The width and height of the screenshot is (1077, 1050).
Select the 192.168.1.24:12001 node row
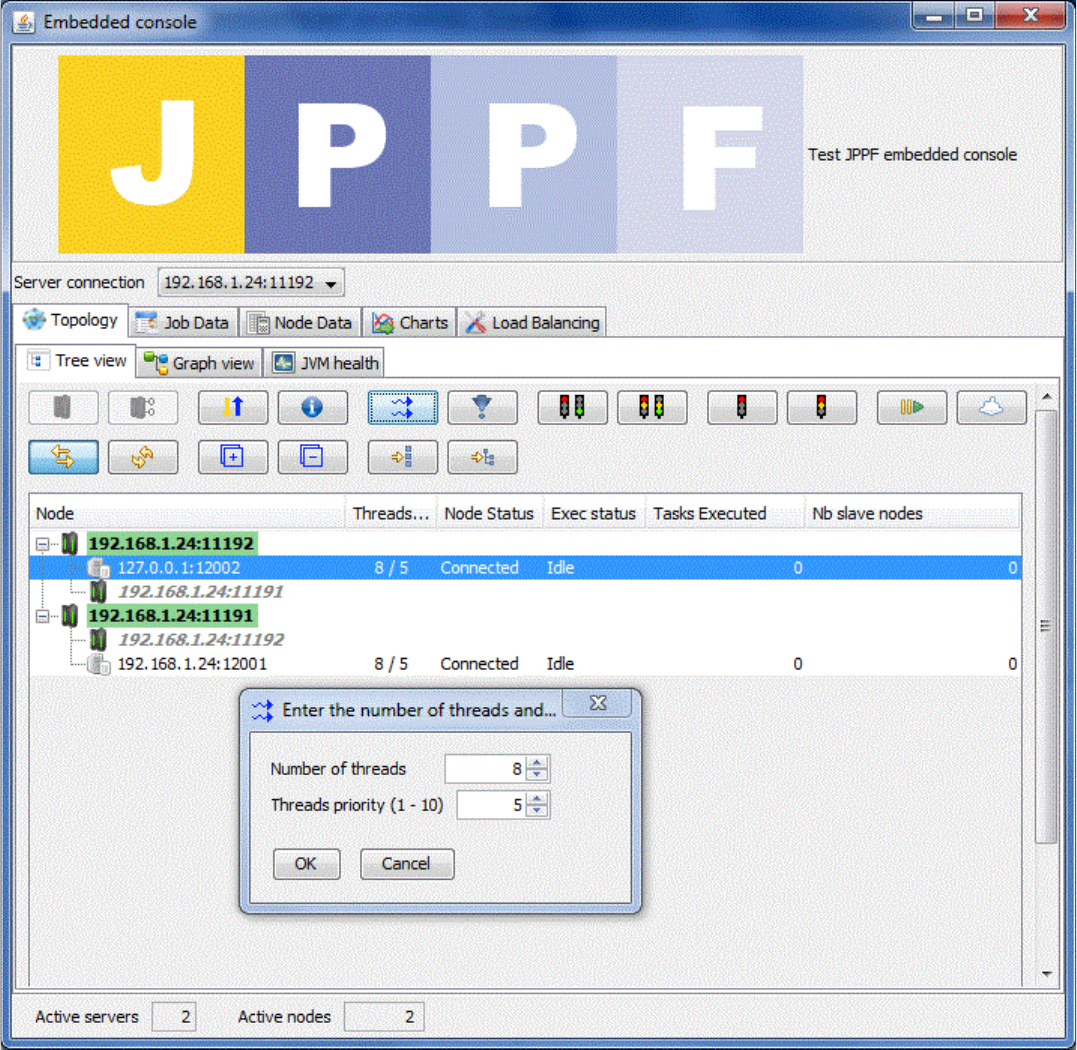525,664
